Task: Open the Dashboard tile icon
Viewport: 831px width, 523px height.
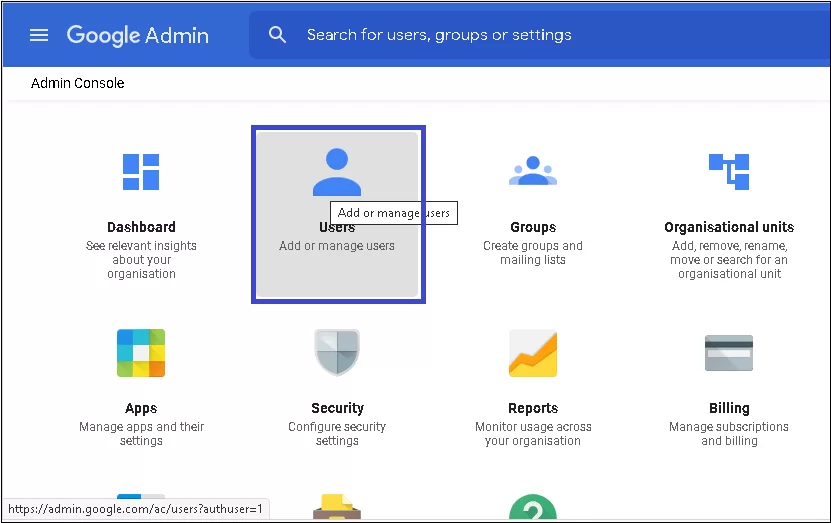Action: [x=141, y=172]
